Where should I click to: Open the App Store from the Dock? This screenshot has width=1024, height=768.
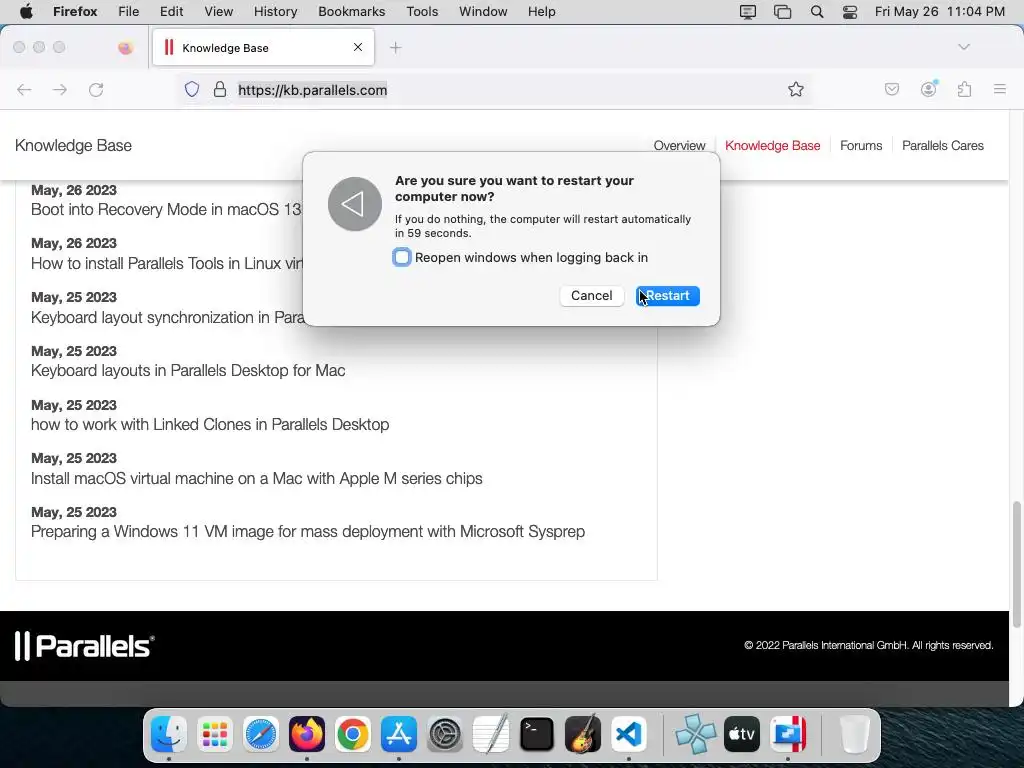398,734
